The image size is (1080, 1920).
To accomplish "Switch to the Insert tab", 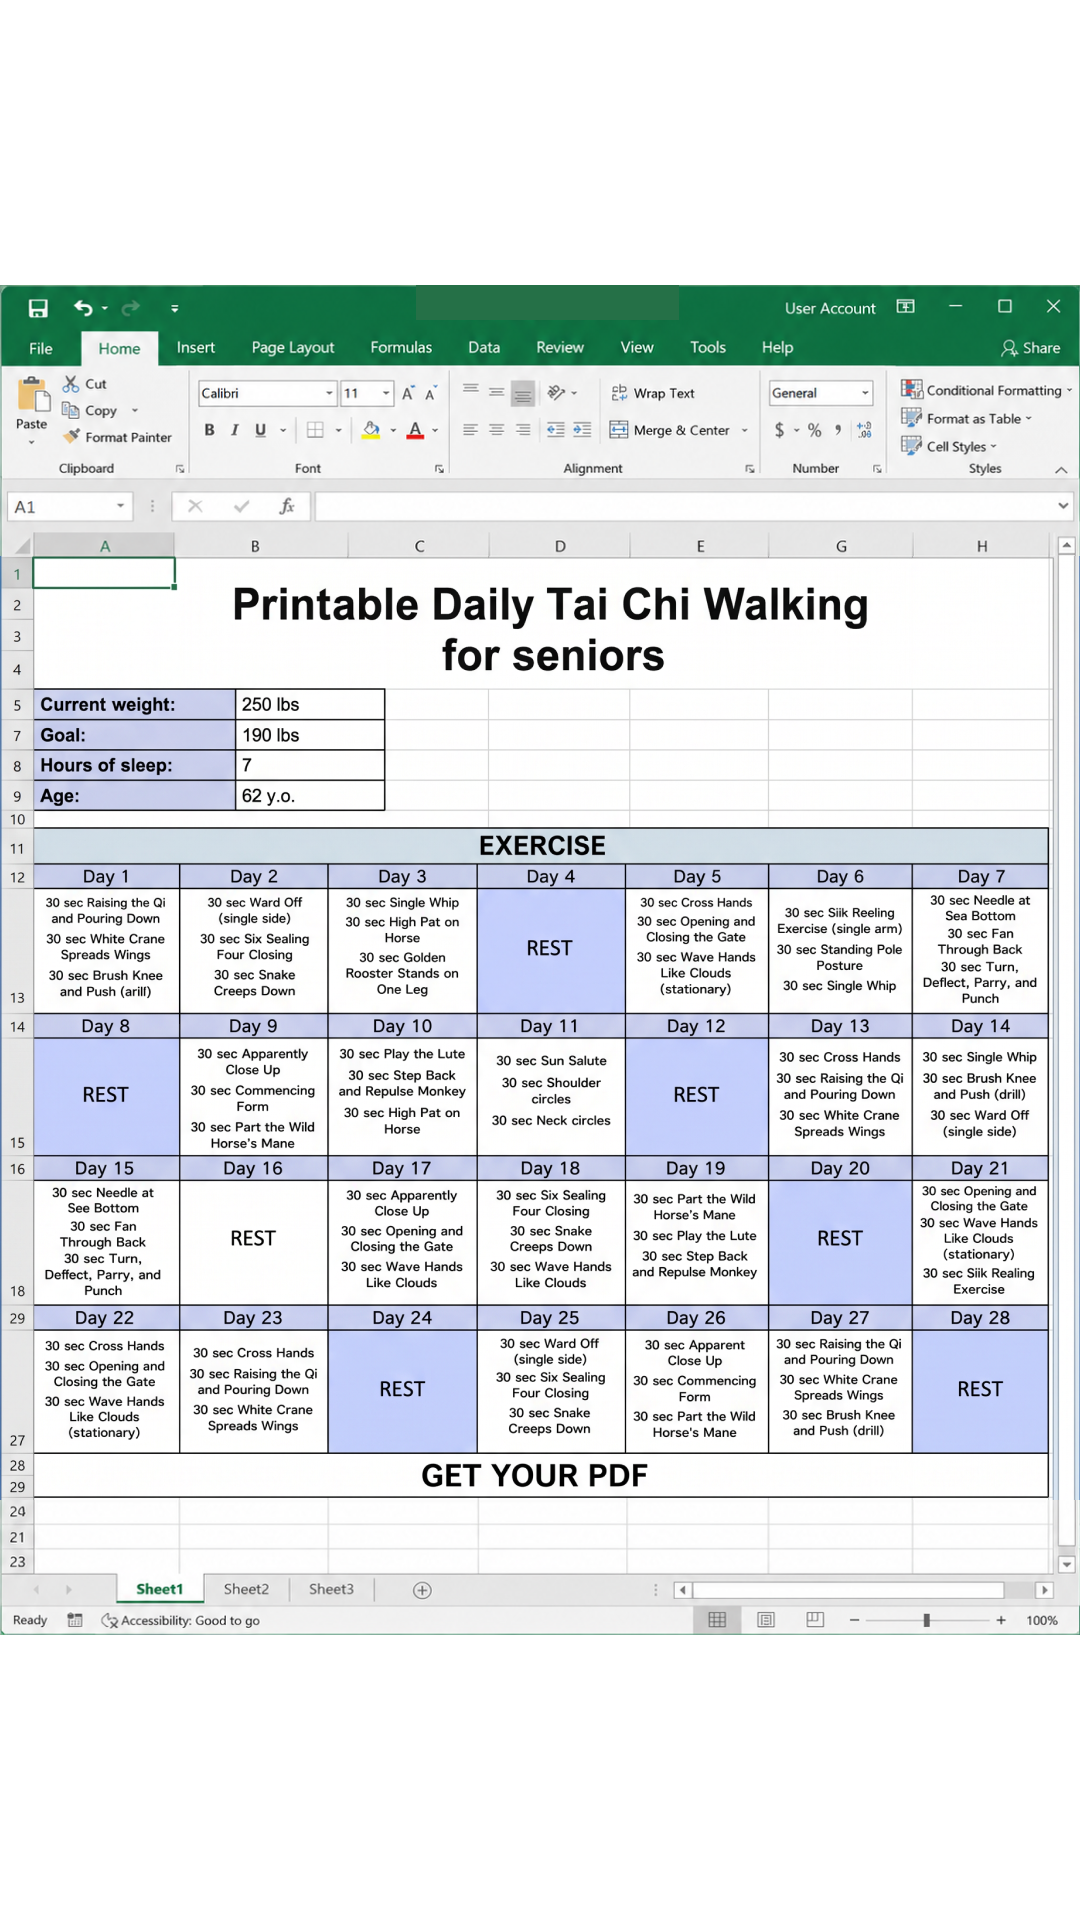I will [x=196, y=347].
